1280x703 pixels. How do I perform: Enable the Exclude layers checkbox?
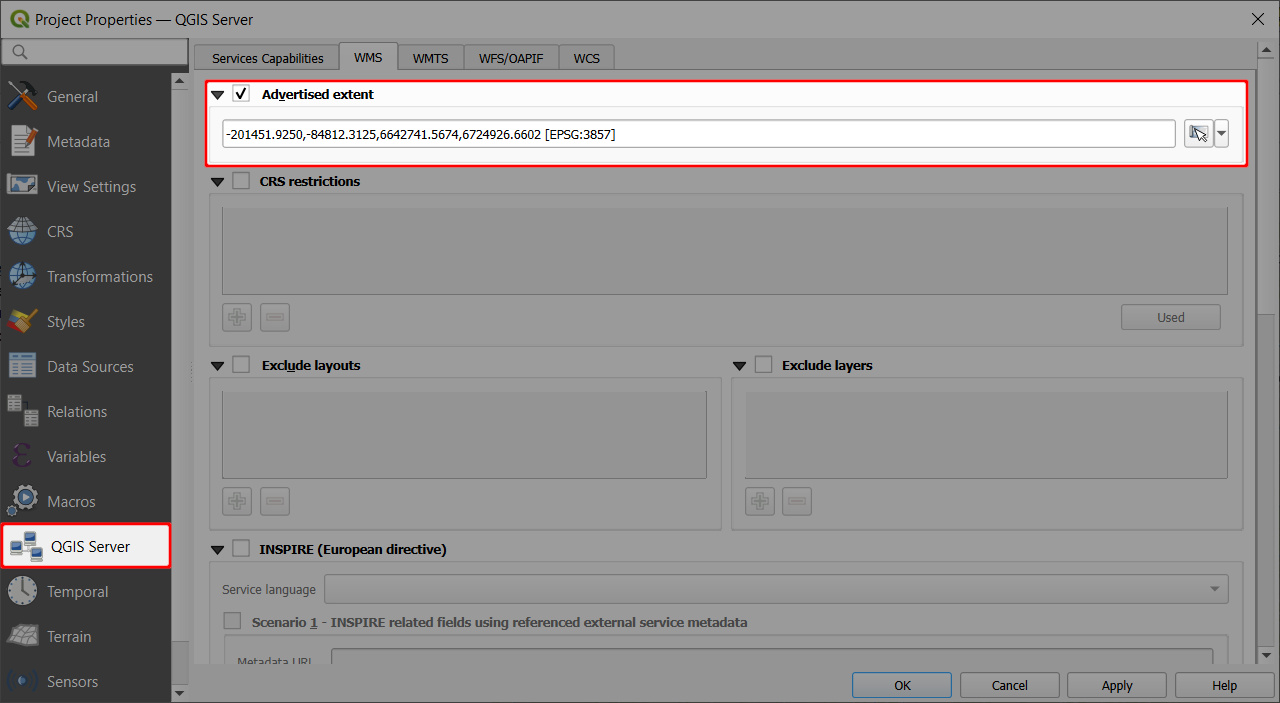[x=763, y=365]
